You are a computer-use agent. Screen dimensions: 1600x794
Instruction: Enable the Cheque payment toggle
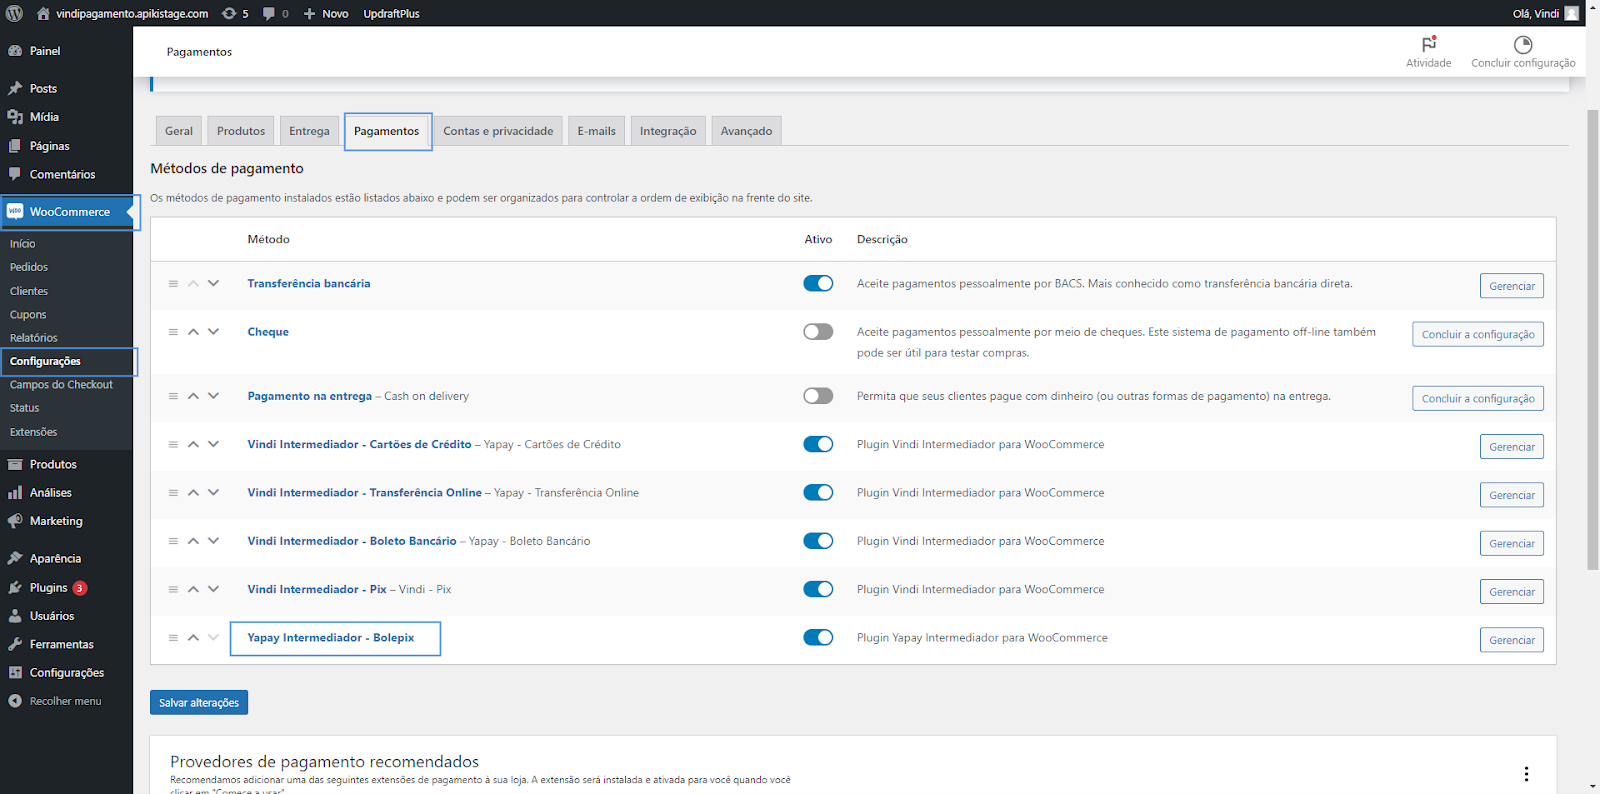tap(818, 332)
